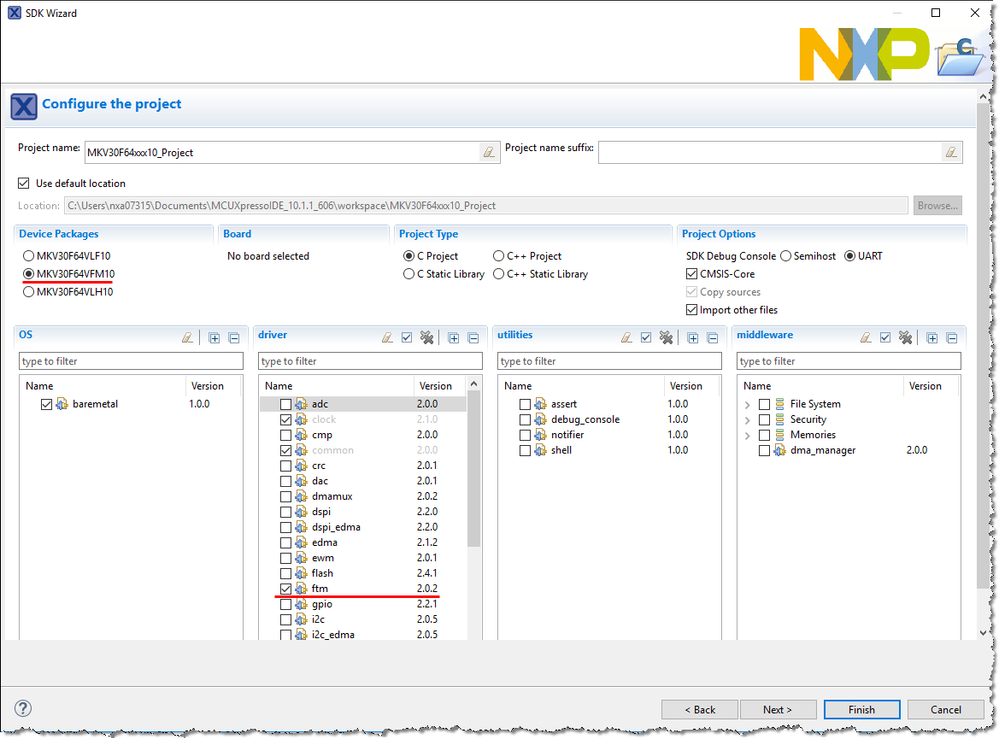Screen dimensions: 999x738
Task: Select the crc driver row
Action: 363,466
